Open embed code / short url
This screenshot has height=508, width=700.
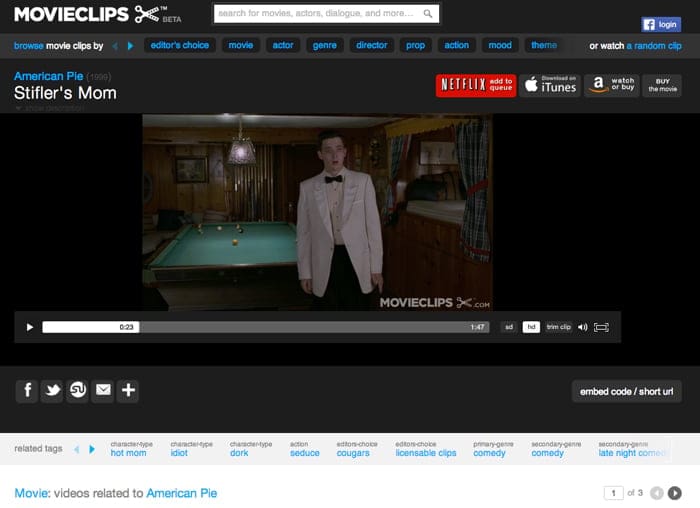coord(627,391)
